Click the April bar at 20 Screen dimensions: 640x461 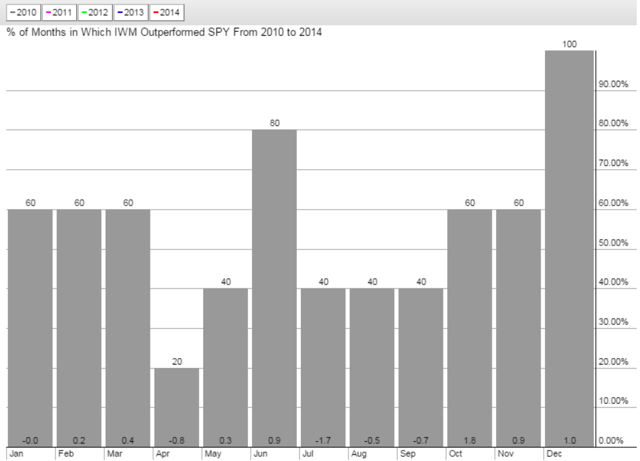tap(177, 408)
